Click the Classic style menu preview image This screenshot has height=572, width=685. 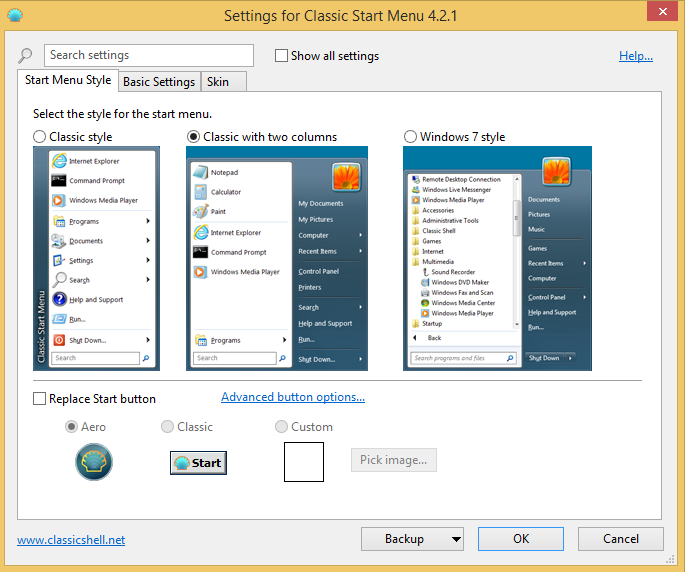point(97,259)
